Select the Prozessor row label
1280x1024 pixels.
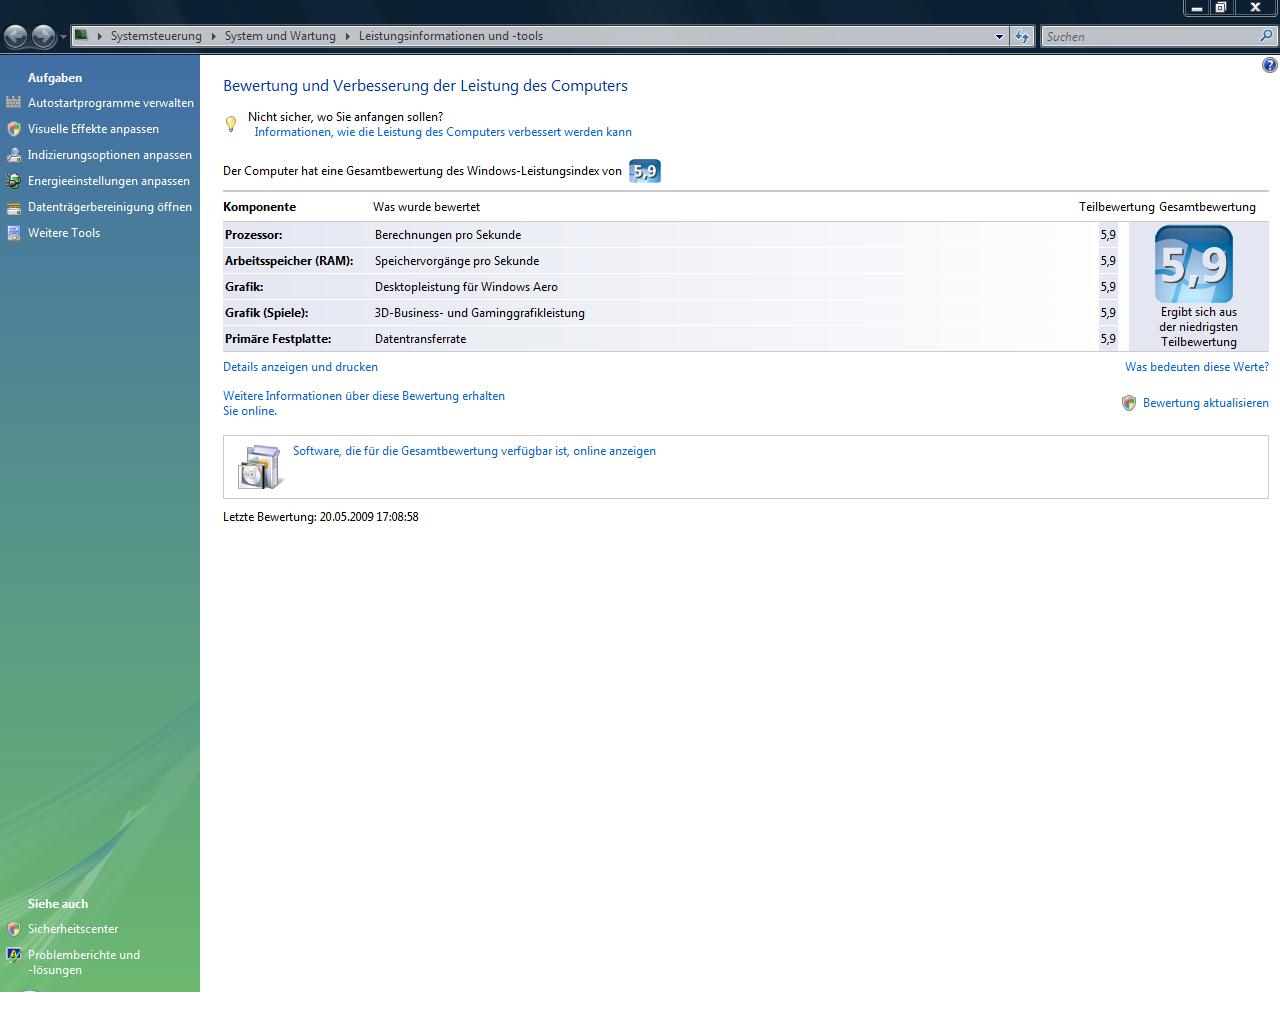click(254, 235)
